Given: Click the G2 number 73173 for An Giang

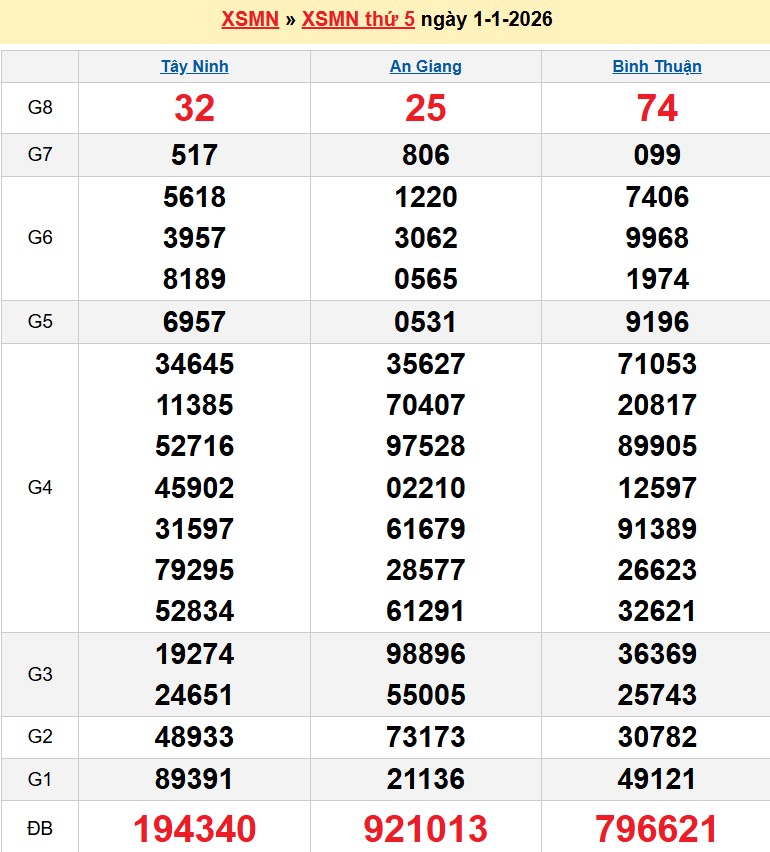Looking at the screenshot, I should [x=426, y=737].
